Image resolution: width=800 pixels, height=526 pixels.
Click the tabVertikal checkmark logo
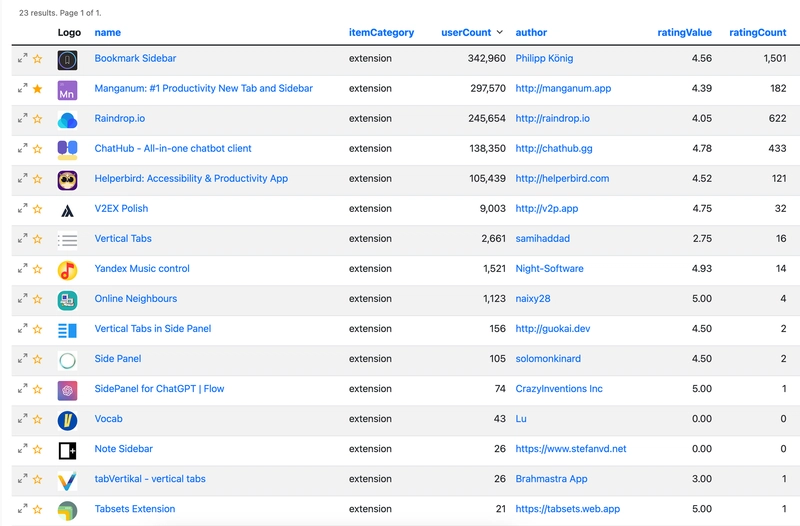point(67,481)
